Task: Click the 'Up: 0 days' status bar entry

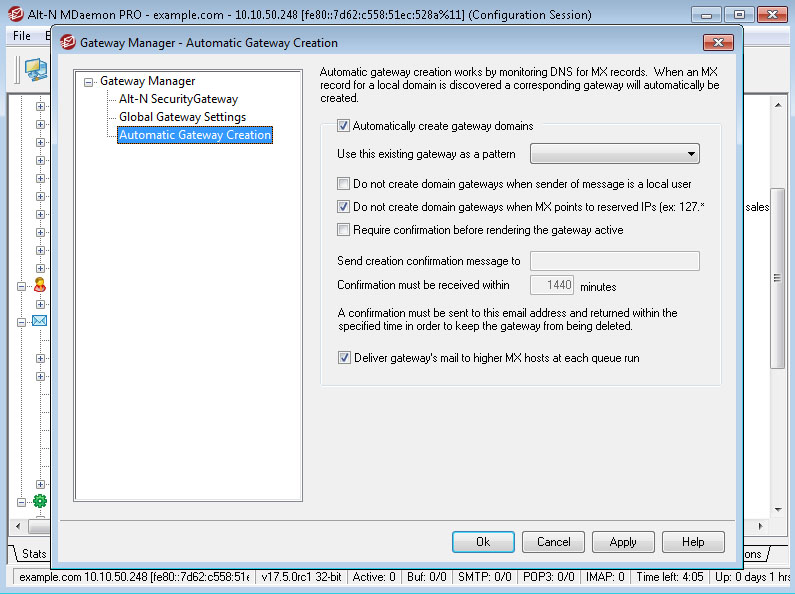Action: click(752, 577)
